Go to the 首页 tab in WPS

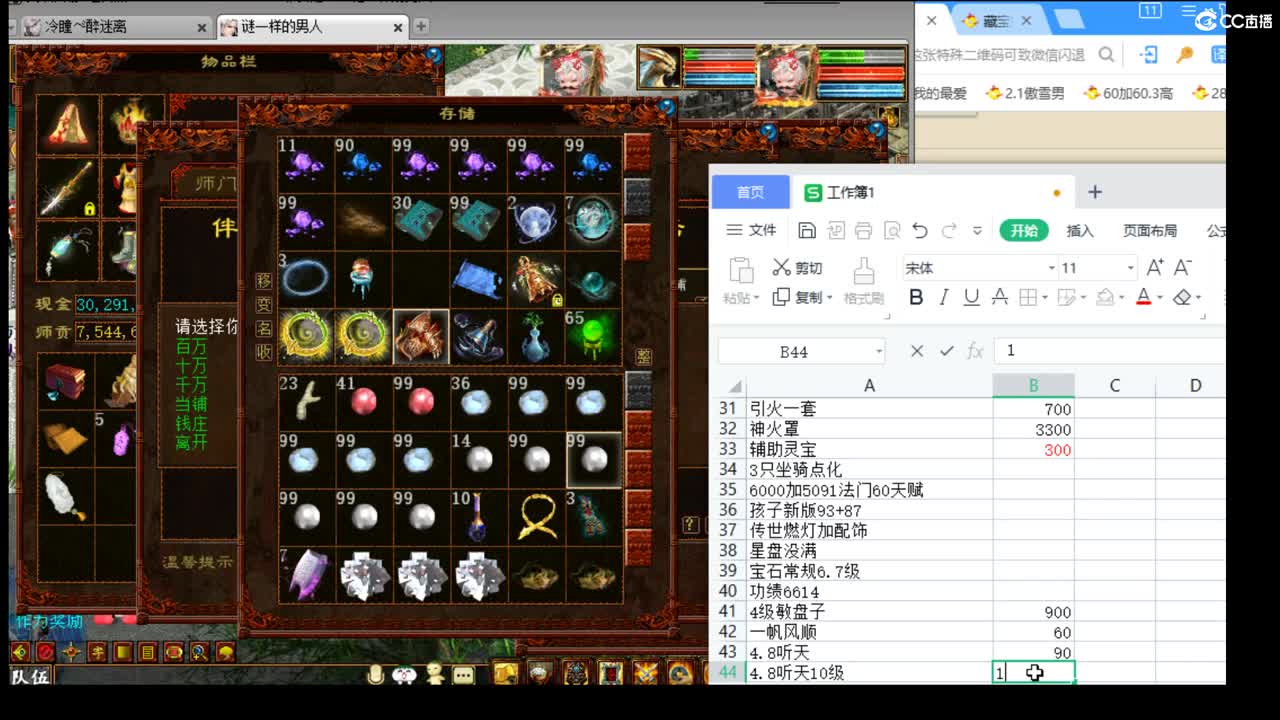pos(750,192)
